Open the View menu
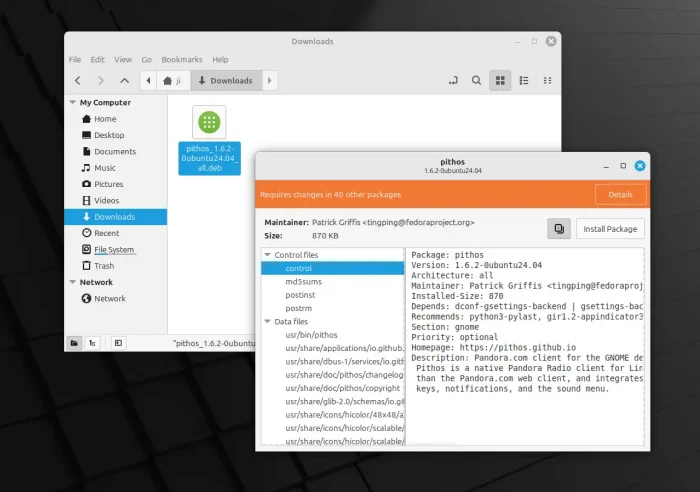This screenshot has height=492, width=700. (x=123, y=59)
